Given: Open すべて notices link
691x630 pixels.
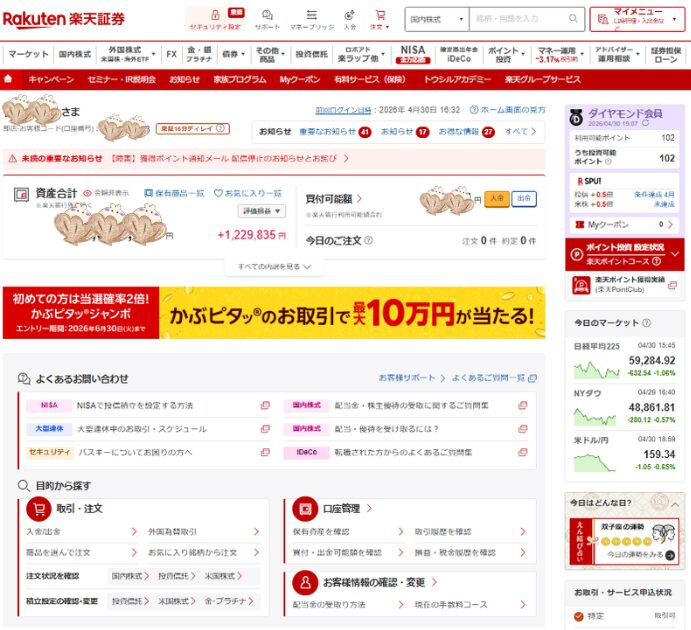Looking at the screenshot, I should 520,131.
